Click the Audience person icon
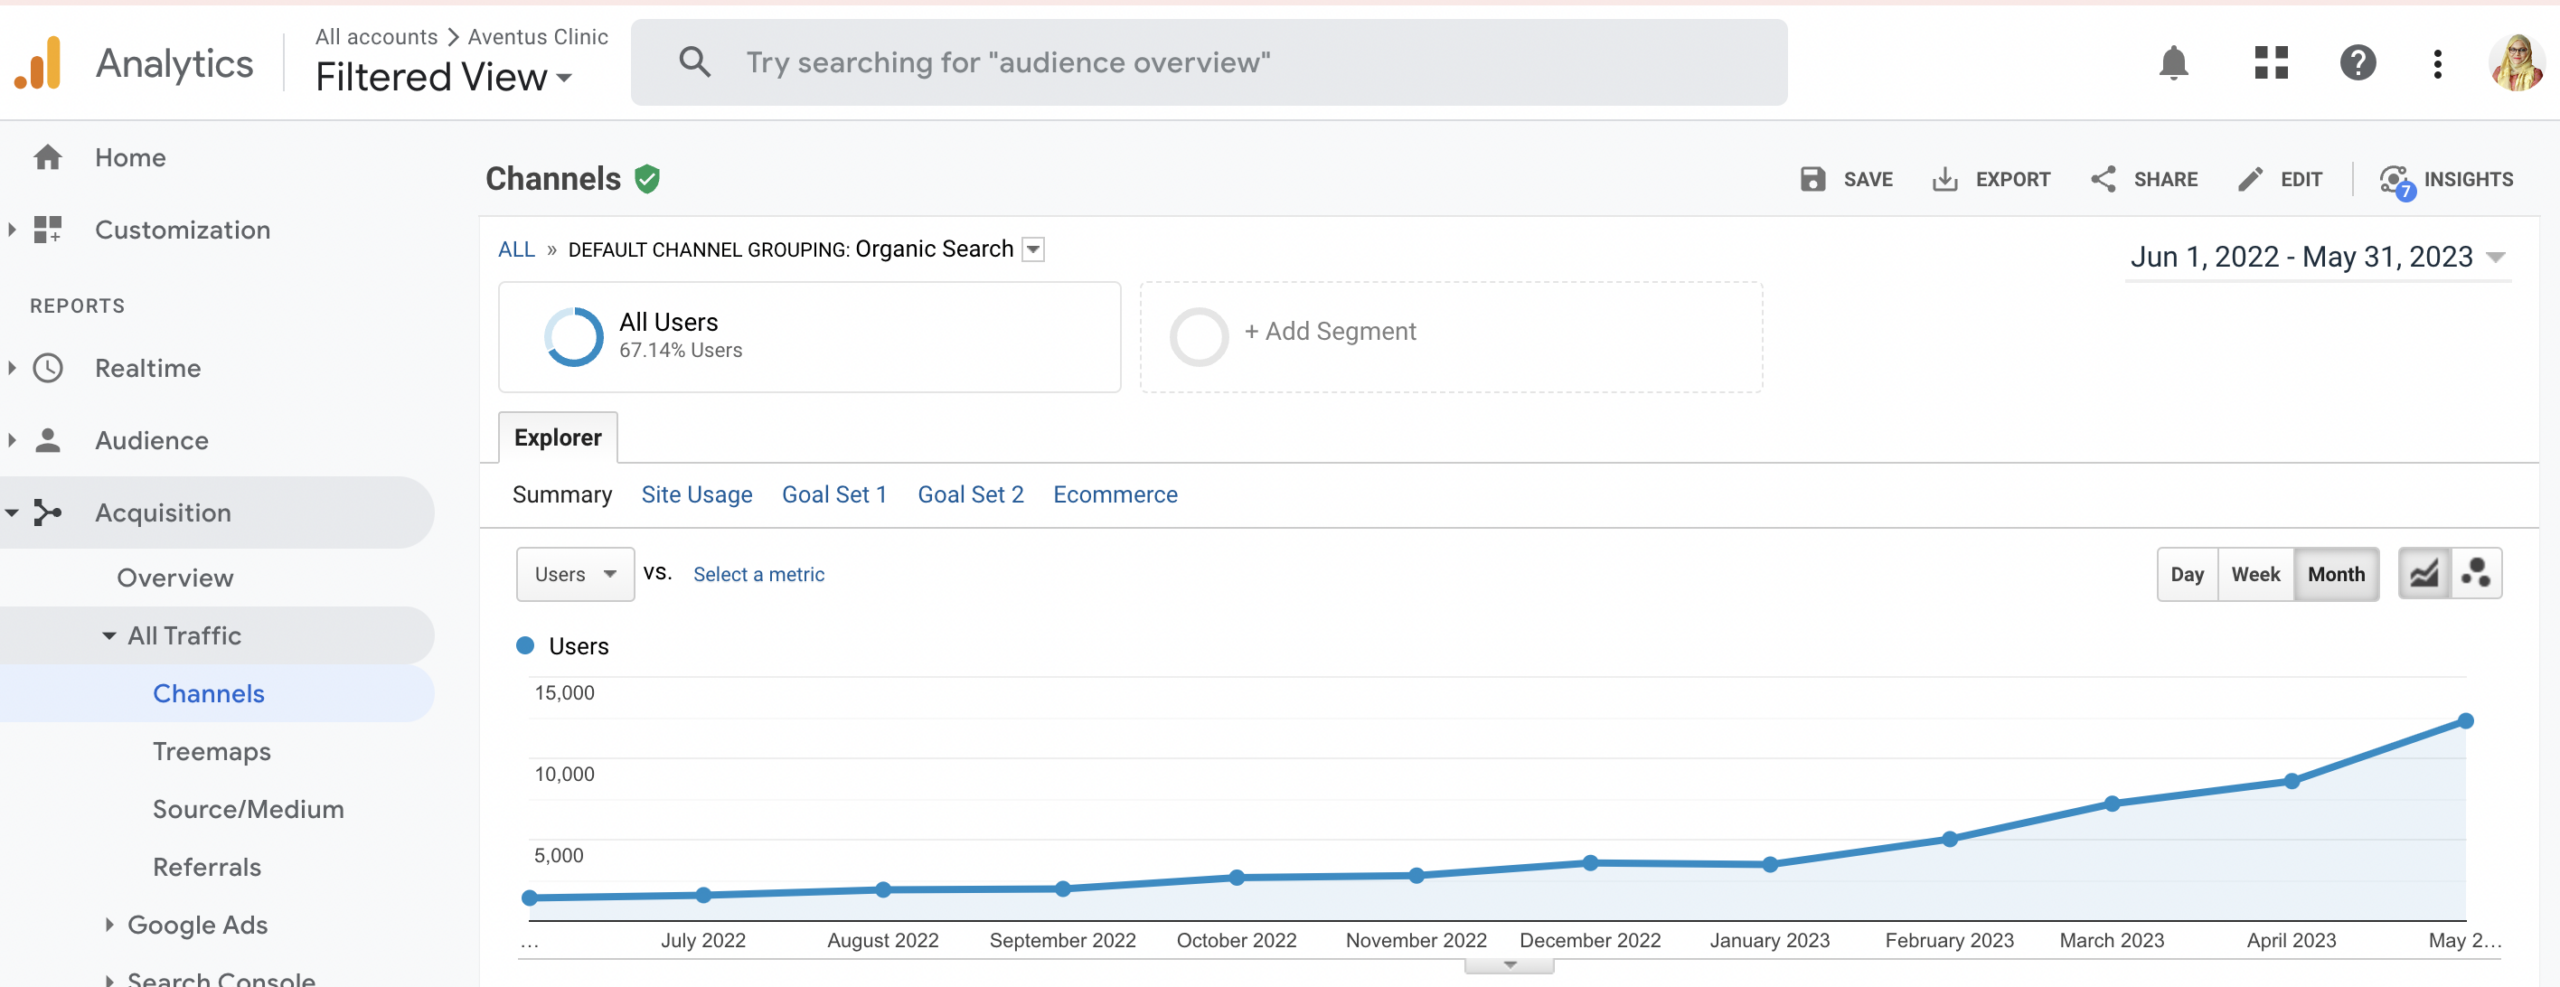Screen dimensions: 2560x987 47,440
